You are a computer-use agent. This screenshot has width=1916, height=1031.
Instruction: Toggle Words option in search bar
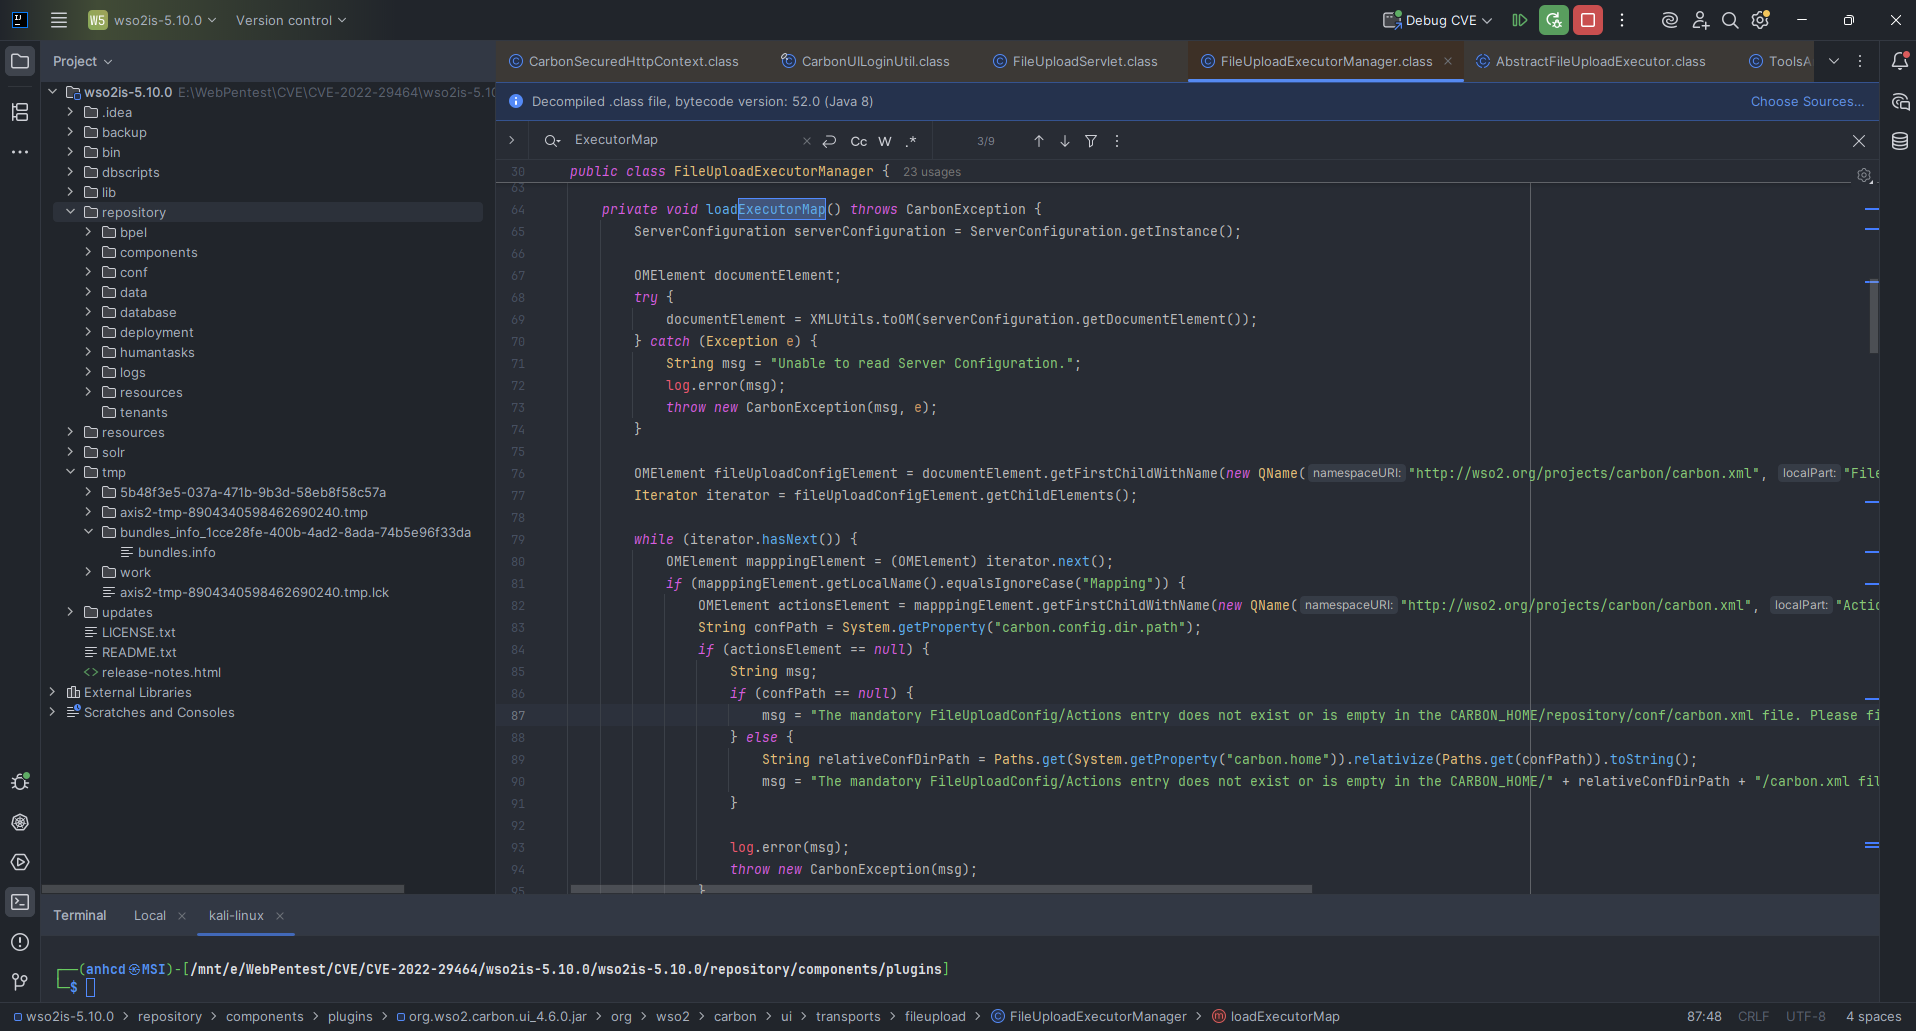click(885, 141)
